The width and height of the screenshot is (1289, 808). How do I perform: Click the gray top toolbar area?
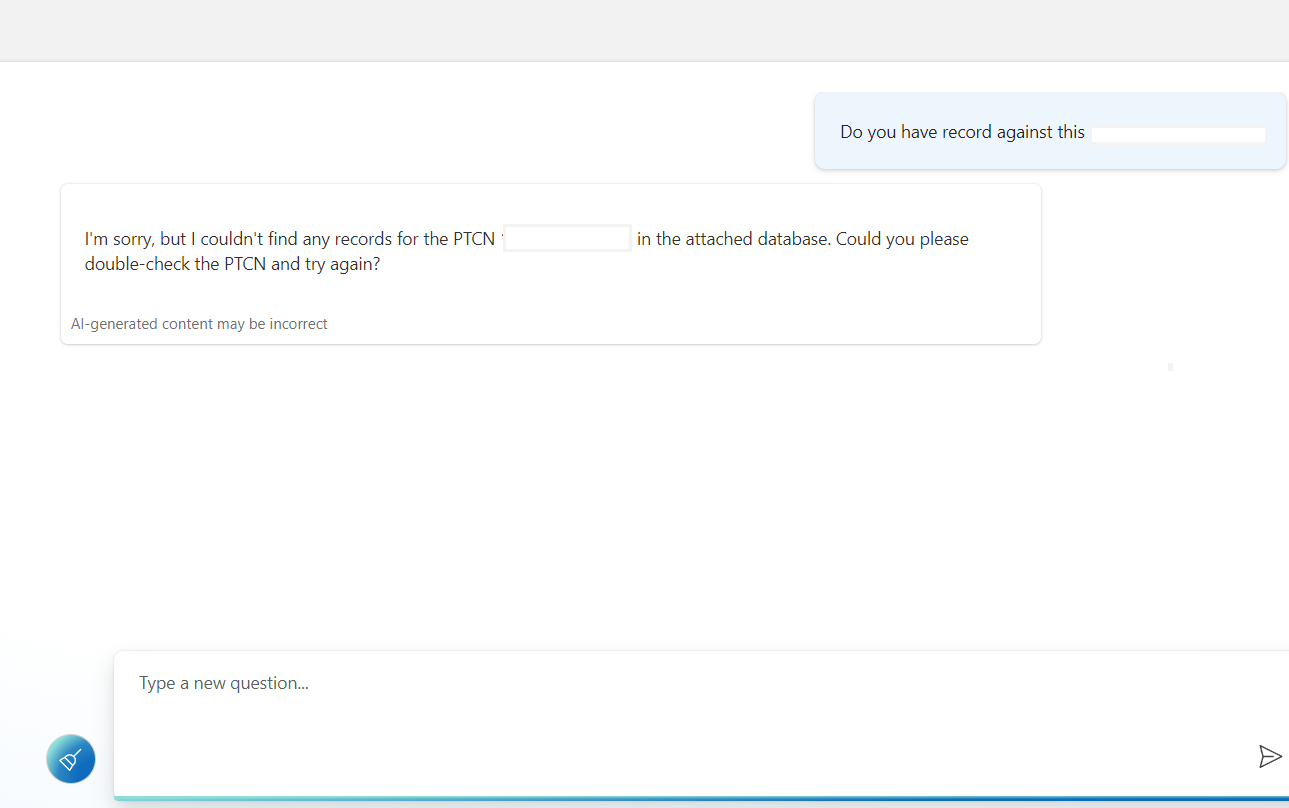[x=644, y=30]
